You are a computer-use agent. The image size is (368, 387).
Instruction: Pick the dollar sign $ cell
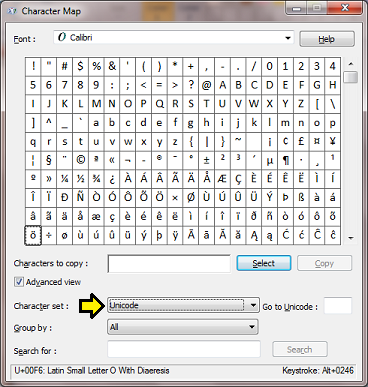[x=80, y=66]
